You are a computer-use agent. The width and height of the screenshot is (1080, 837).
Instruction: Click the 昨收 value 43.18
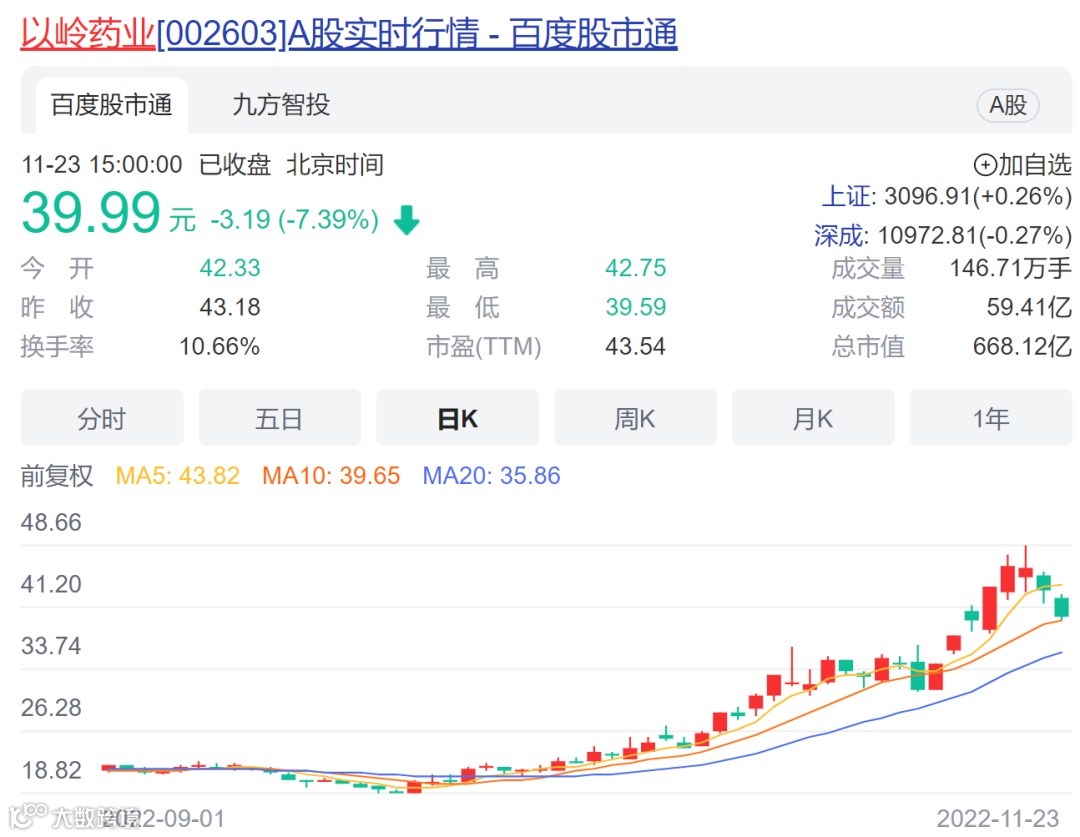[230, 307]
